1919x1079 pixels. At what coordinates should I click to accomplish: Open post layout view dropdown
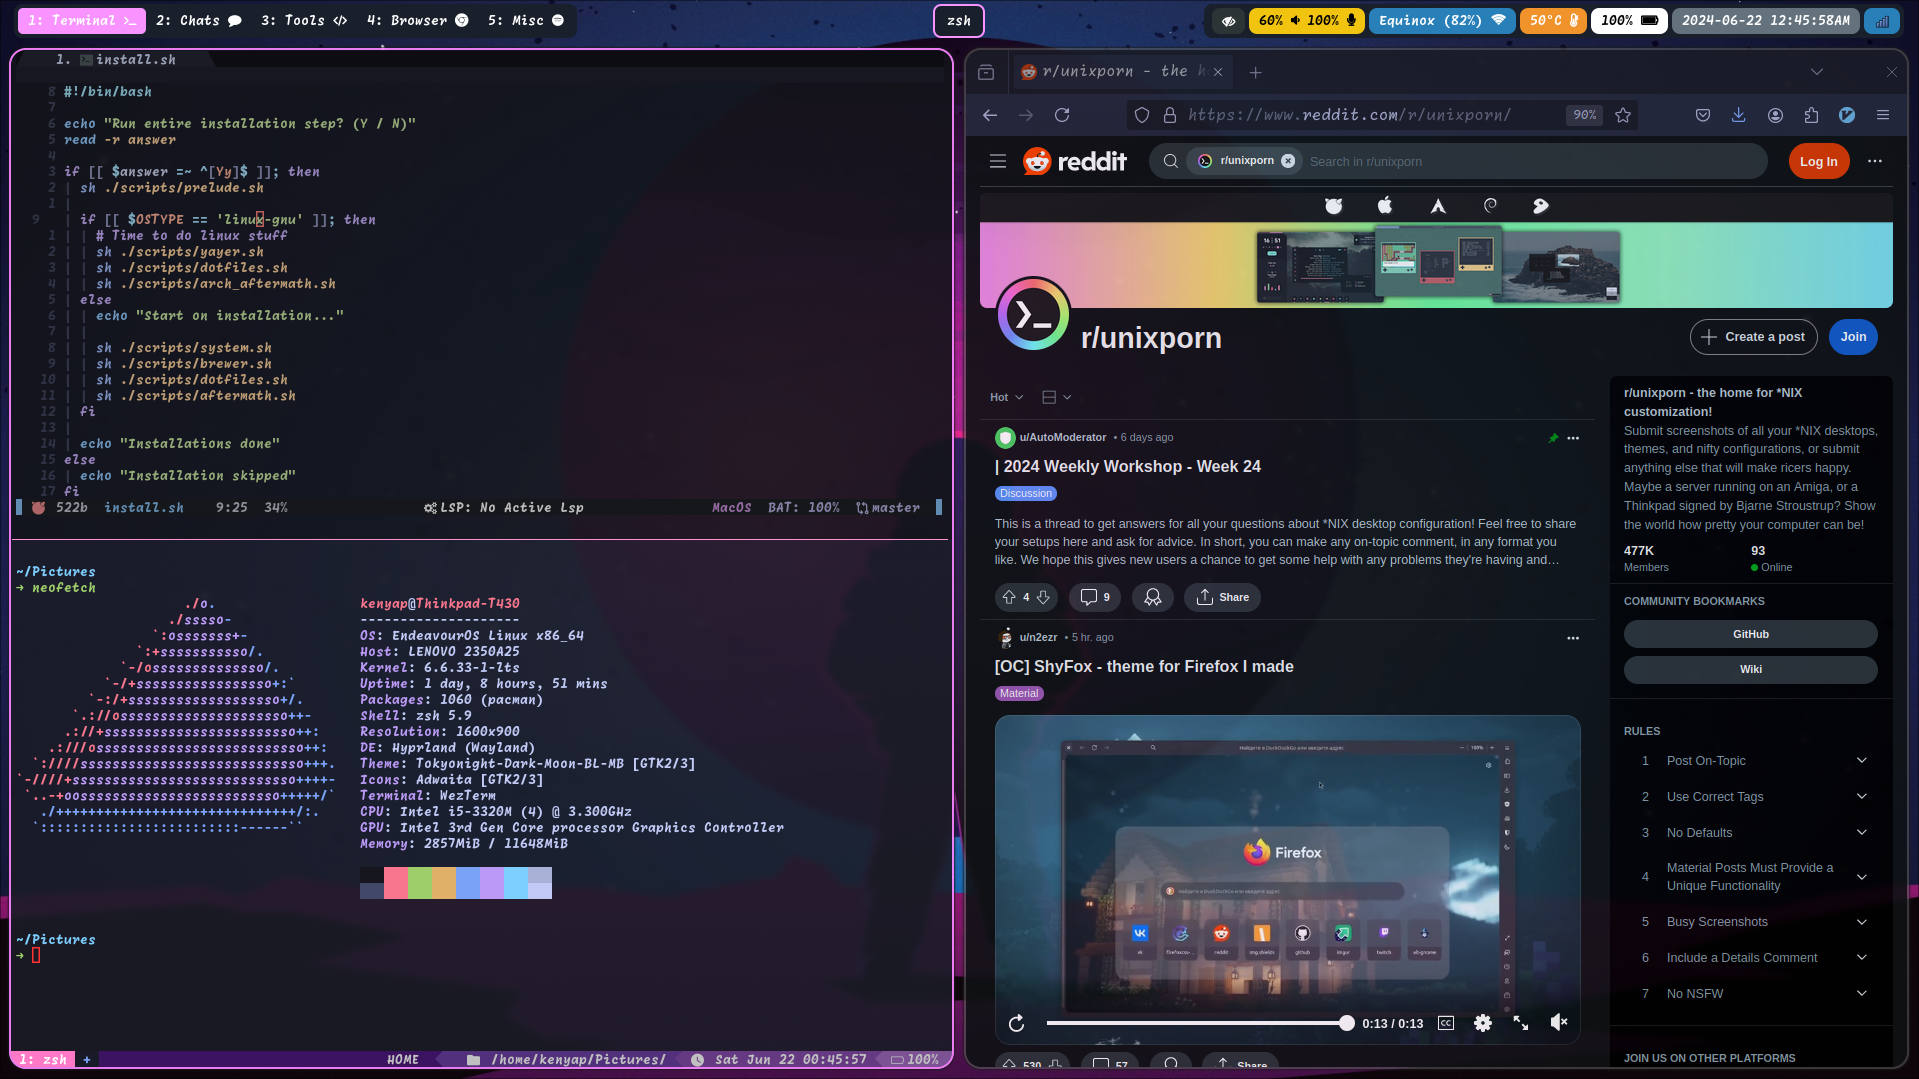(1056, 397)
